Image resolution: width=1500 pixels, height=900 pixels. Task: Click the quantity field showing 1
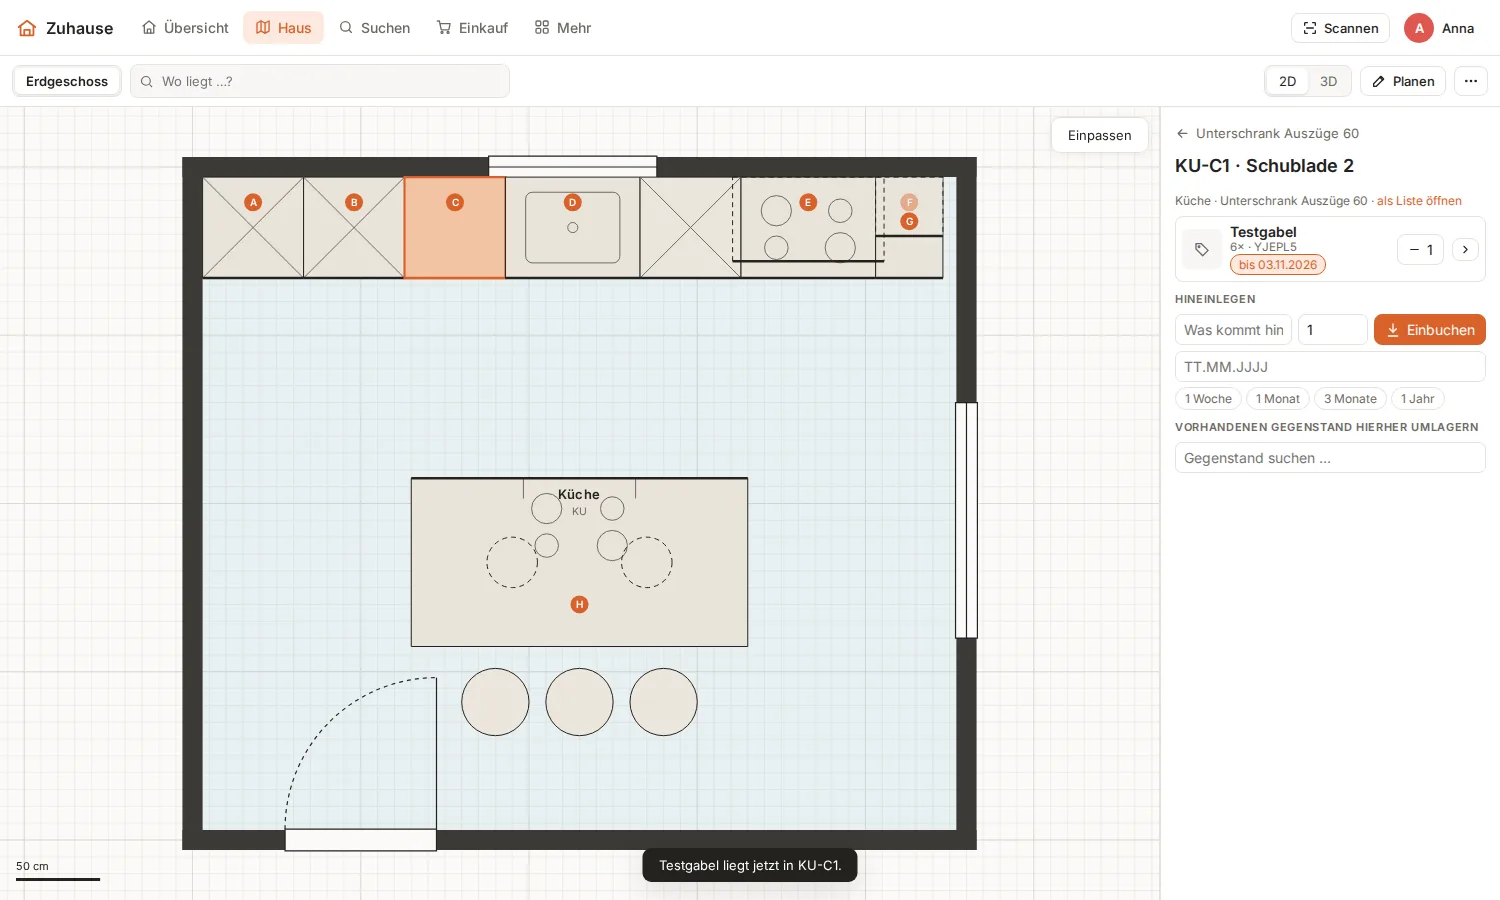pyautogui.click(x=1332, y=330)
